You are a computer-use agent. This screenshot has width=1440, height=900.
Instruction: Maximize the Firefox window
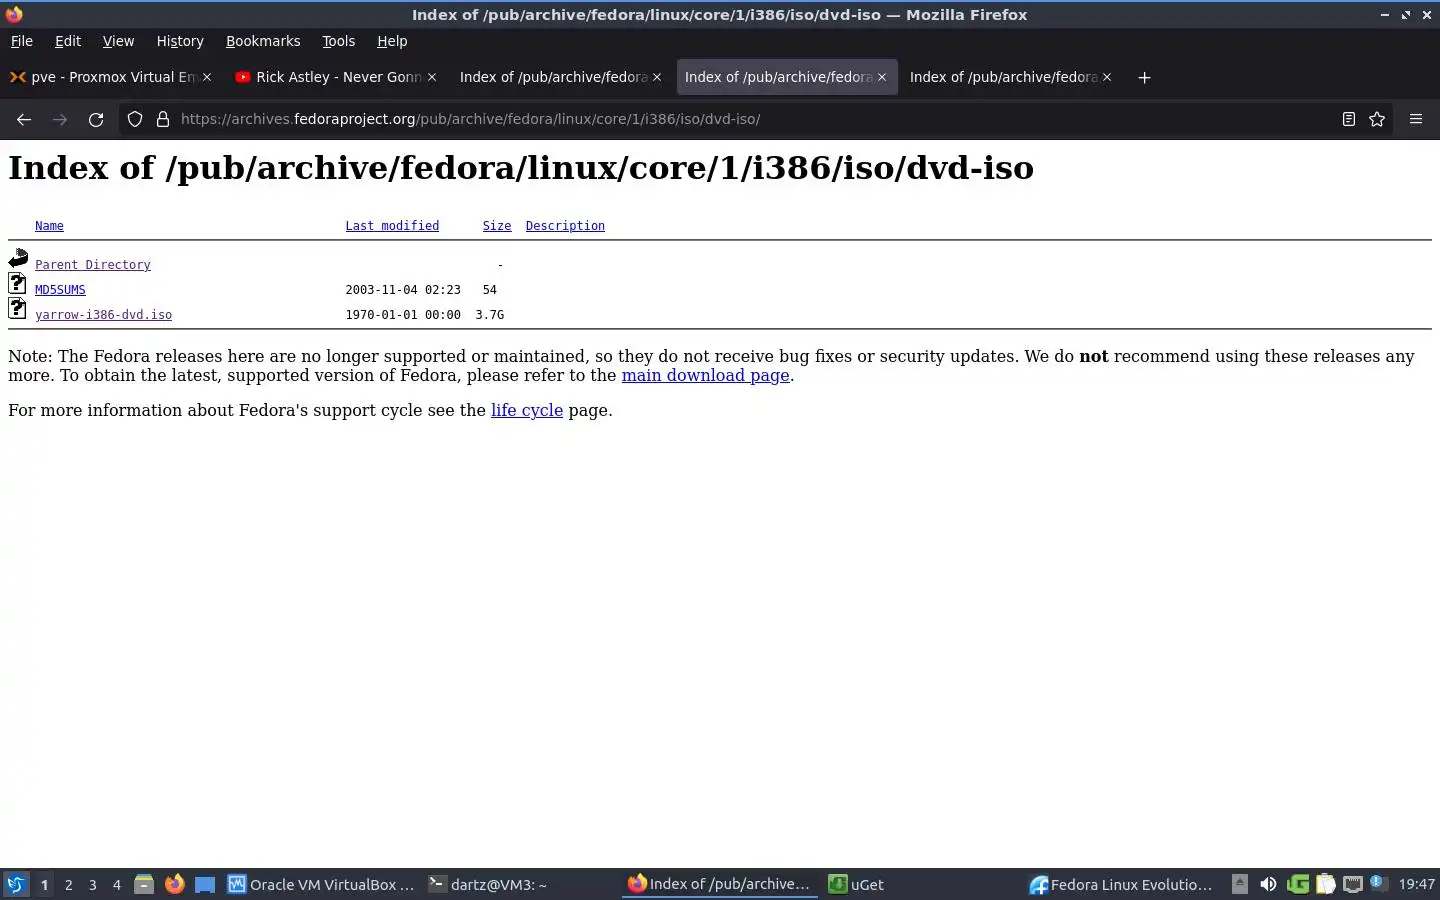pyautogui.click(x=1406, y=15)
